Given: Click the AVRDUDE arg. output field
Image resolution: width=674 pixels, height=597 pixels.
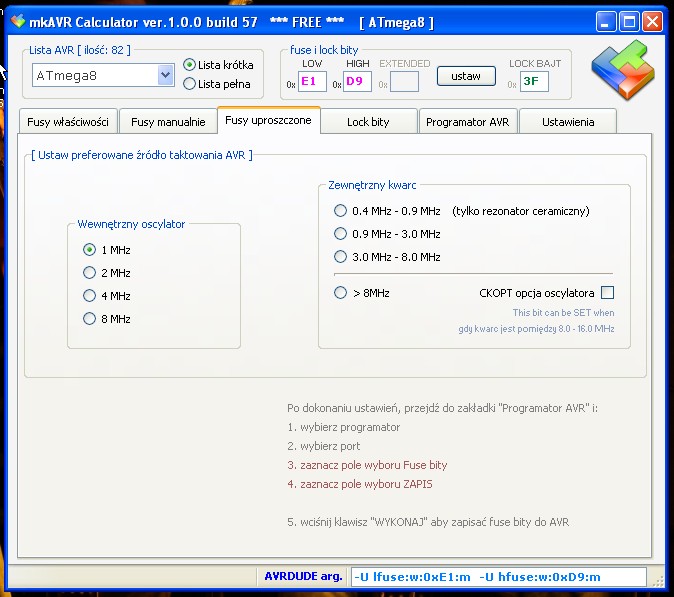Looking at the screenshot, I should tap(499, 577).
